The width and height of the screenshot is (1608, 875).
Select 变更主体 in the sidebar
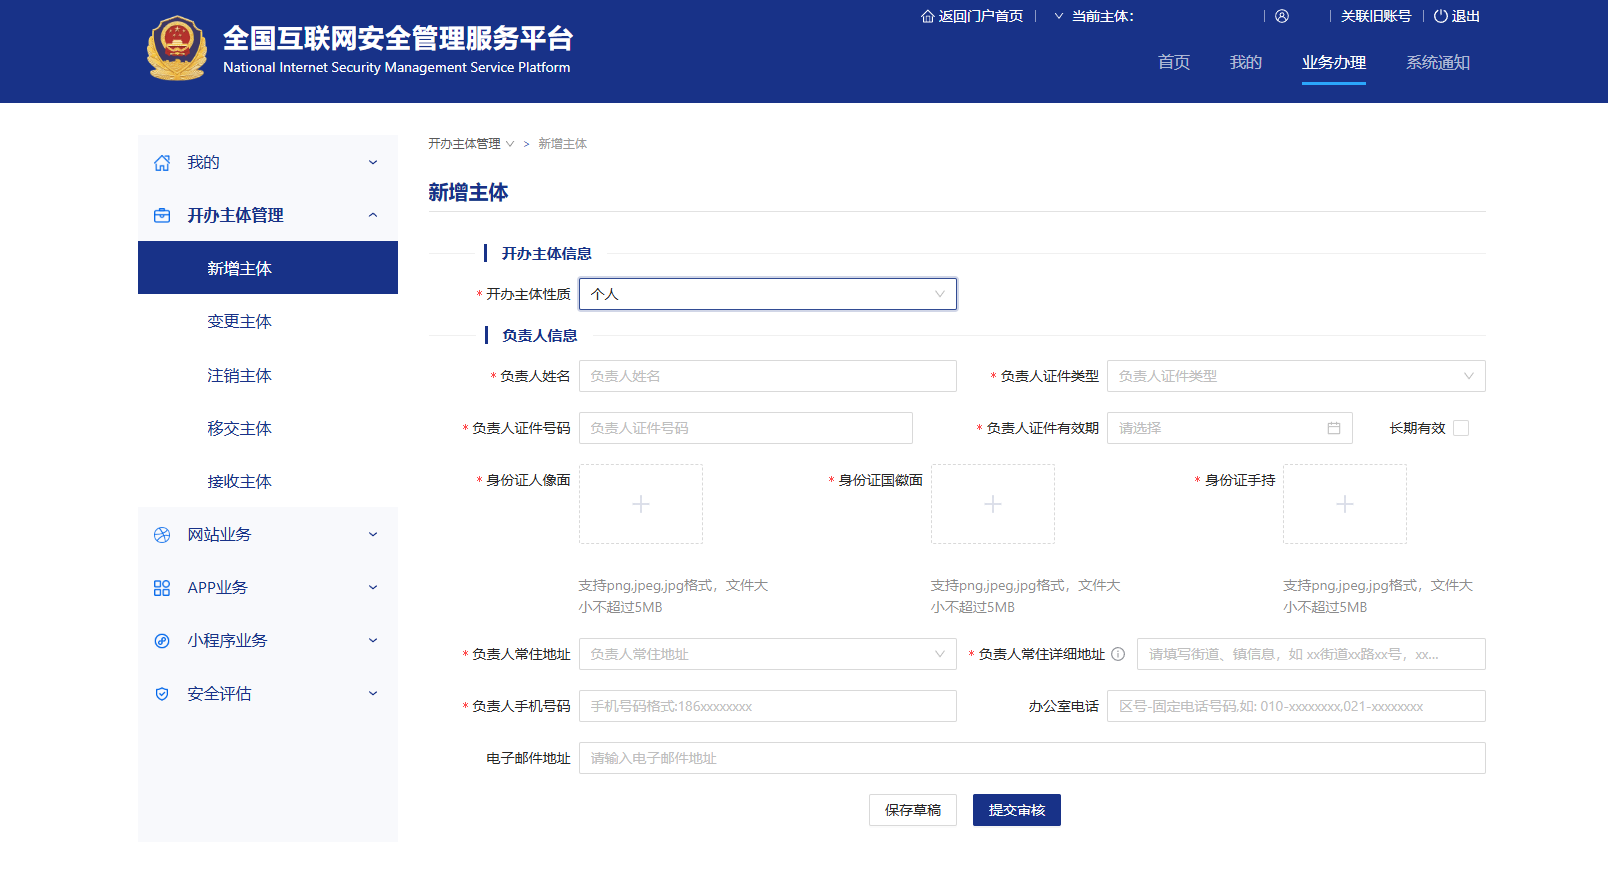(239, 321)
